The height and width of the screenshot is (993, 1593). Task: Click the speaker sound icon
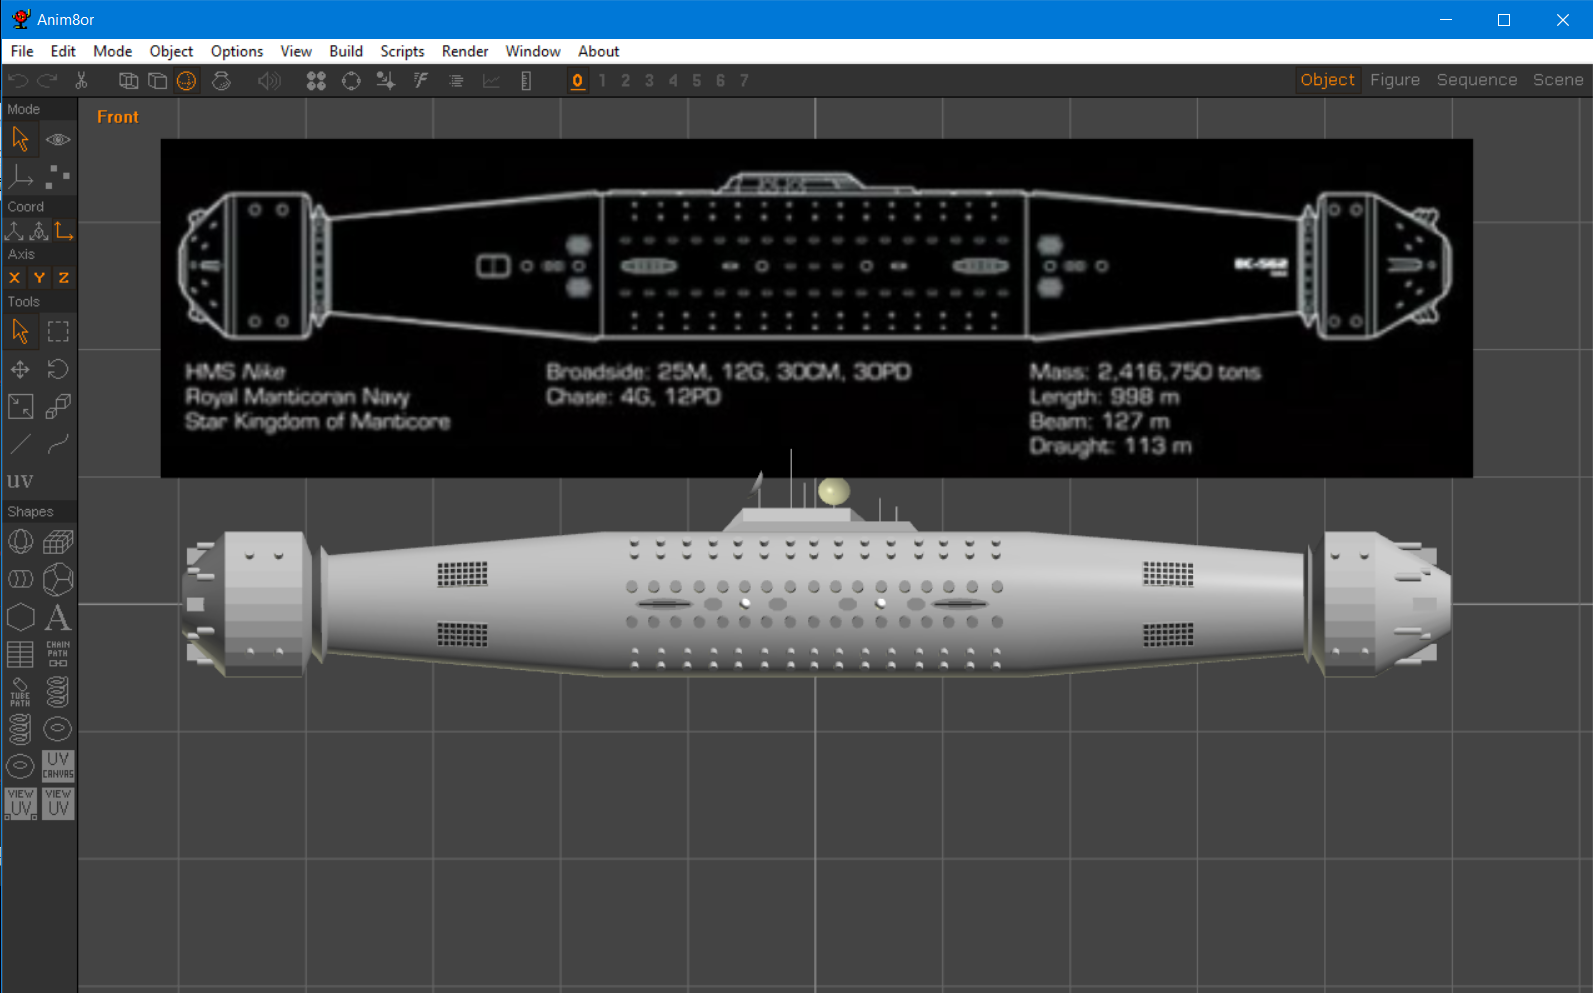(269, 81)
